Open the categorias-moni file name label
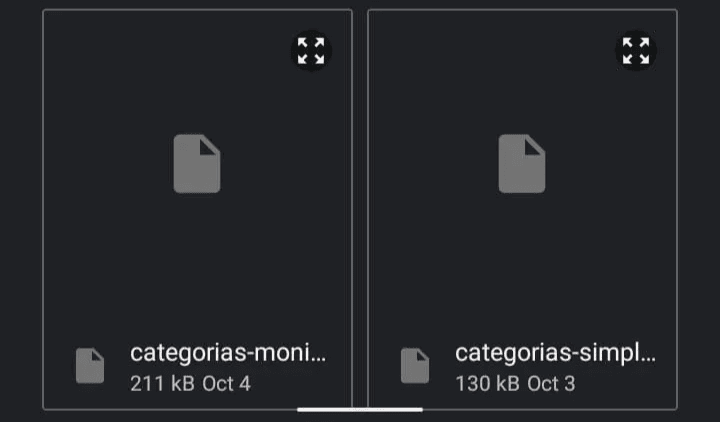720x422 pixels. click(x=228, y=353)
